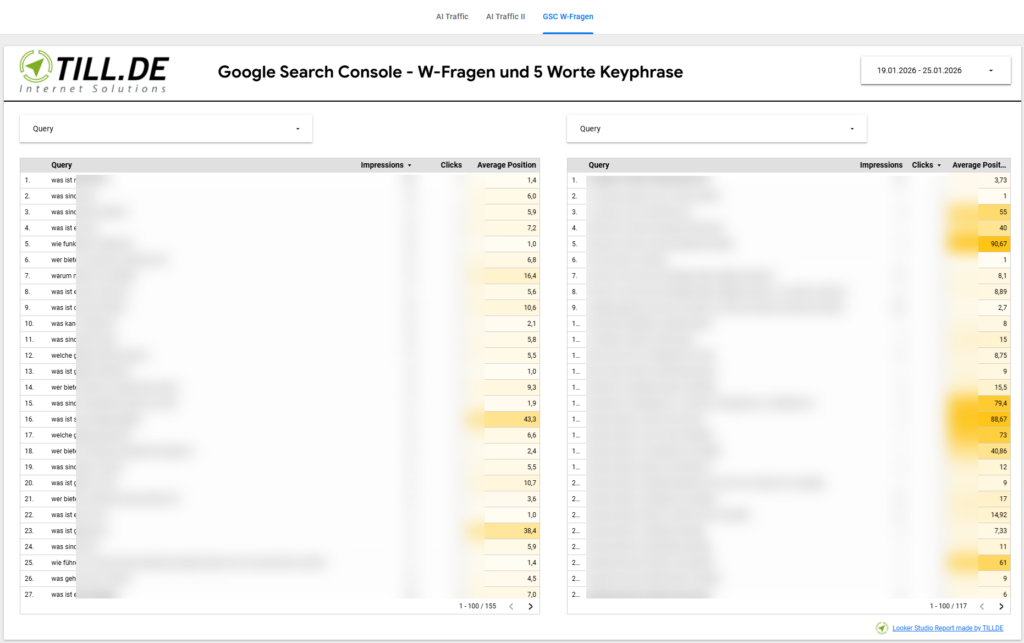1024x643 pixels.
Task: Click the sort arrow beside Impressions header
Action: pos(409,165)
